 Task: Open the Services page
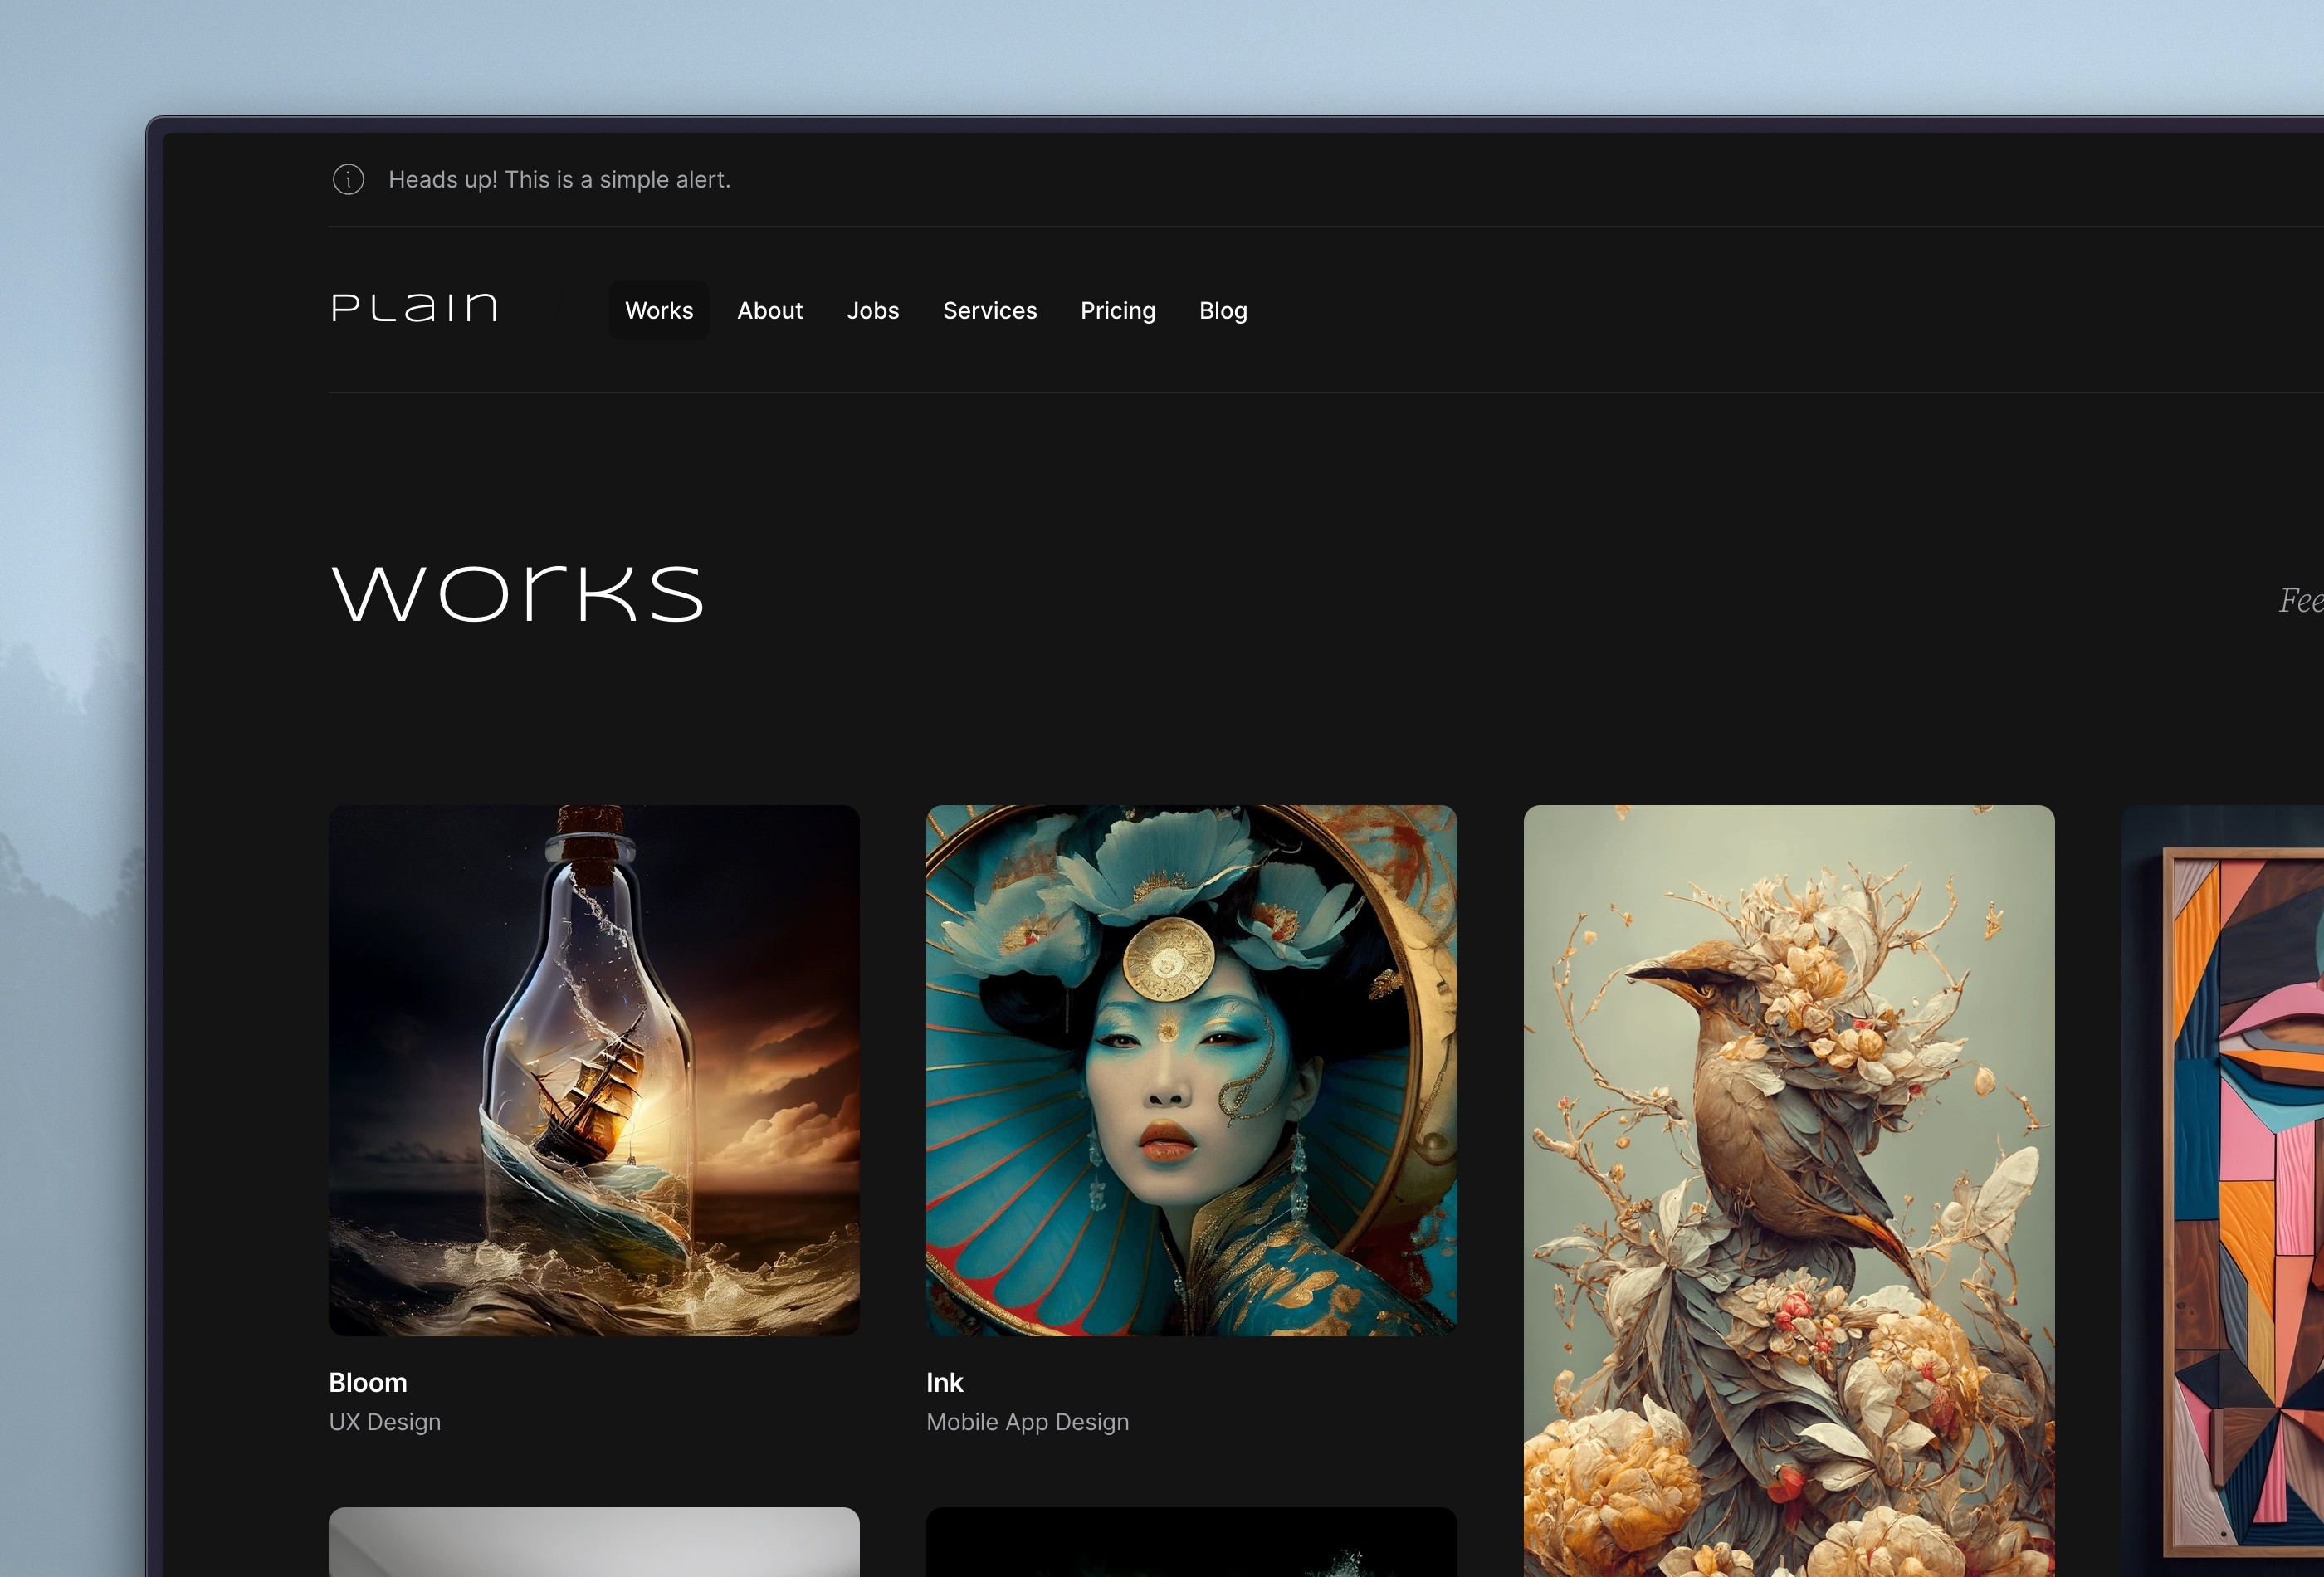[x=990, y=310]
